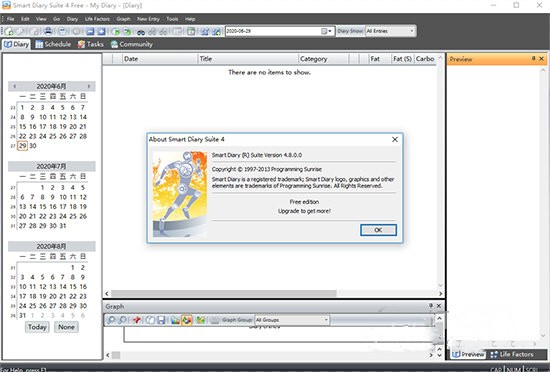Open the Graph Group All Groups dropdown
The height and width of the screenshot is (372, 550).
291,320
